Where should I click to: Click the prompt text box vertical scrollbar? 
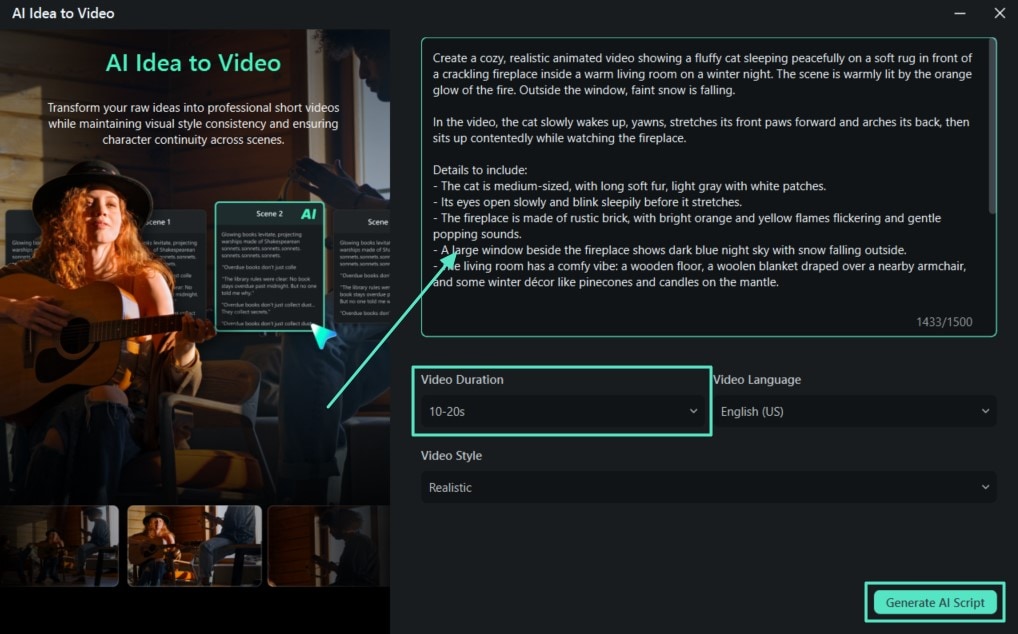coord(991,127)
